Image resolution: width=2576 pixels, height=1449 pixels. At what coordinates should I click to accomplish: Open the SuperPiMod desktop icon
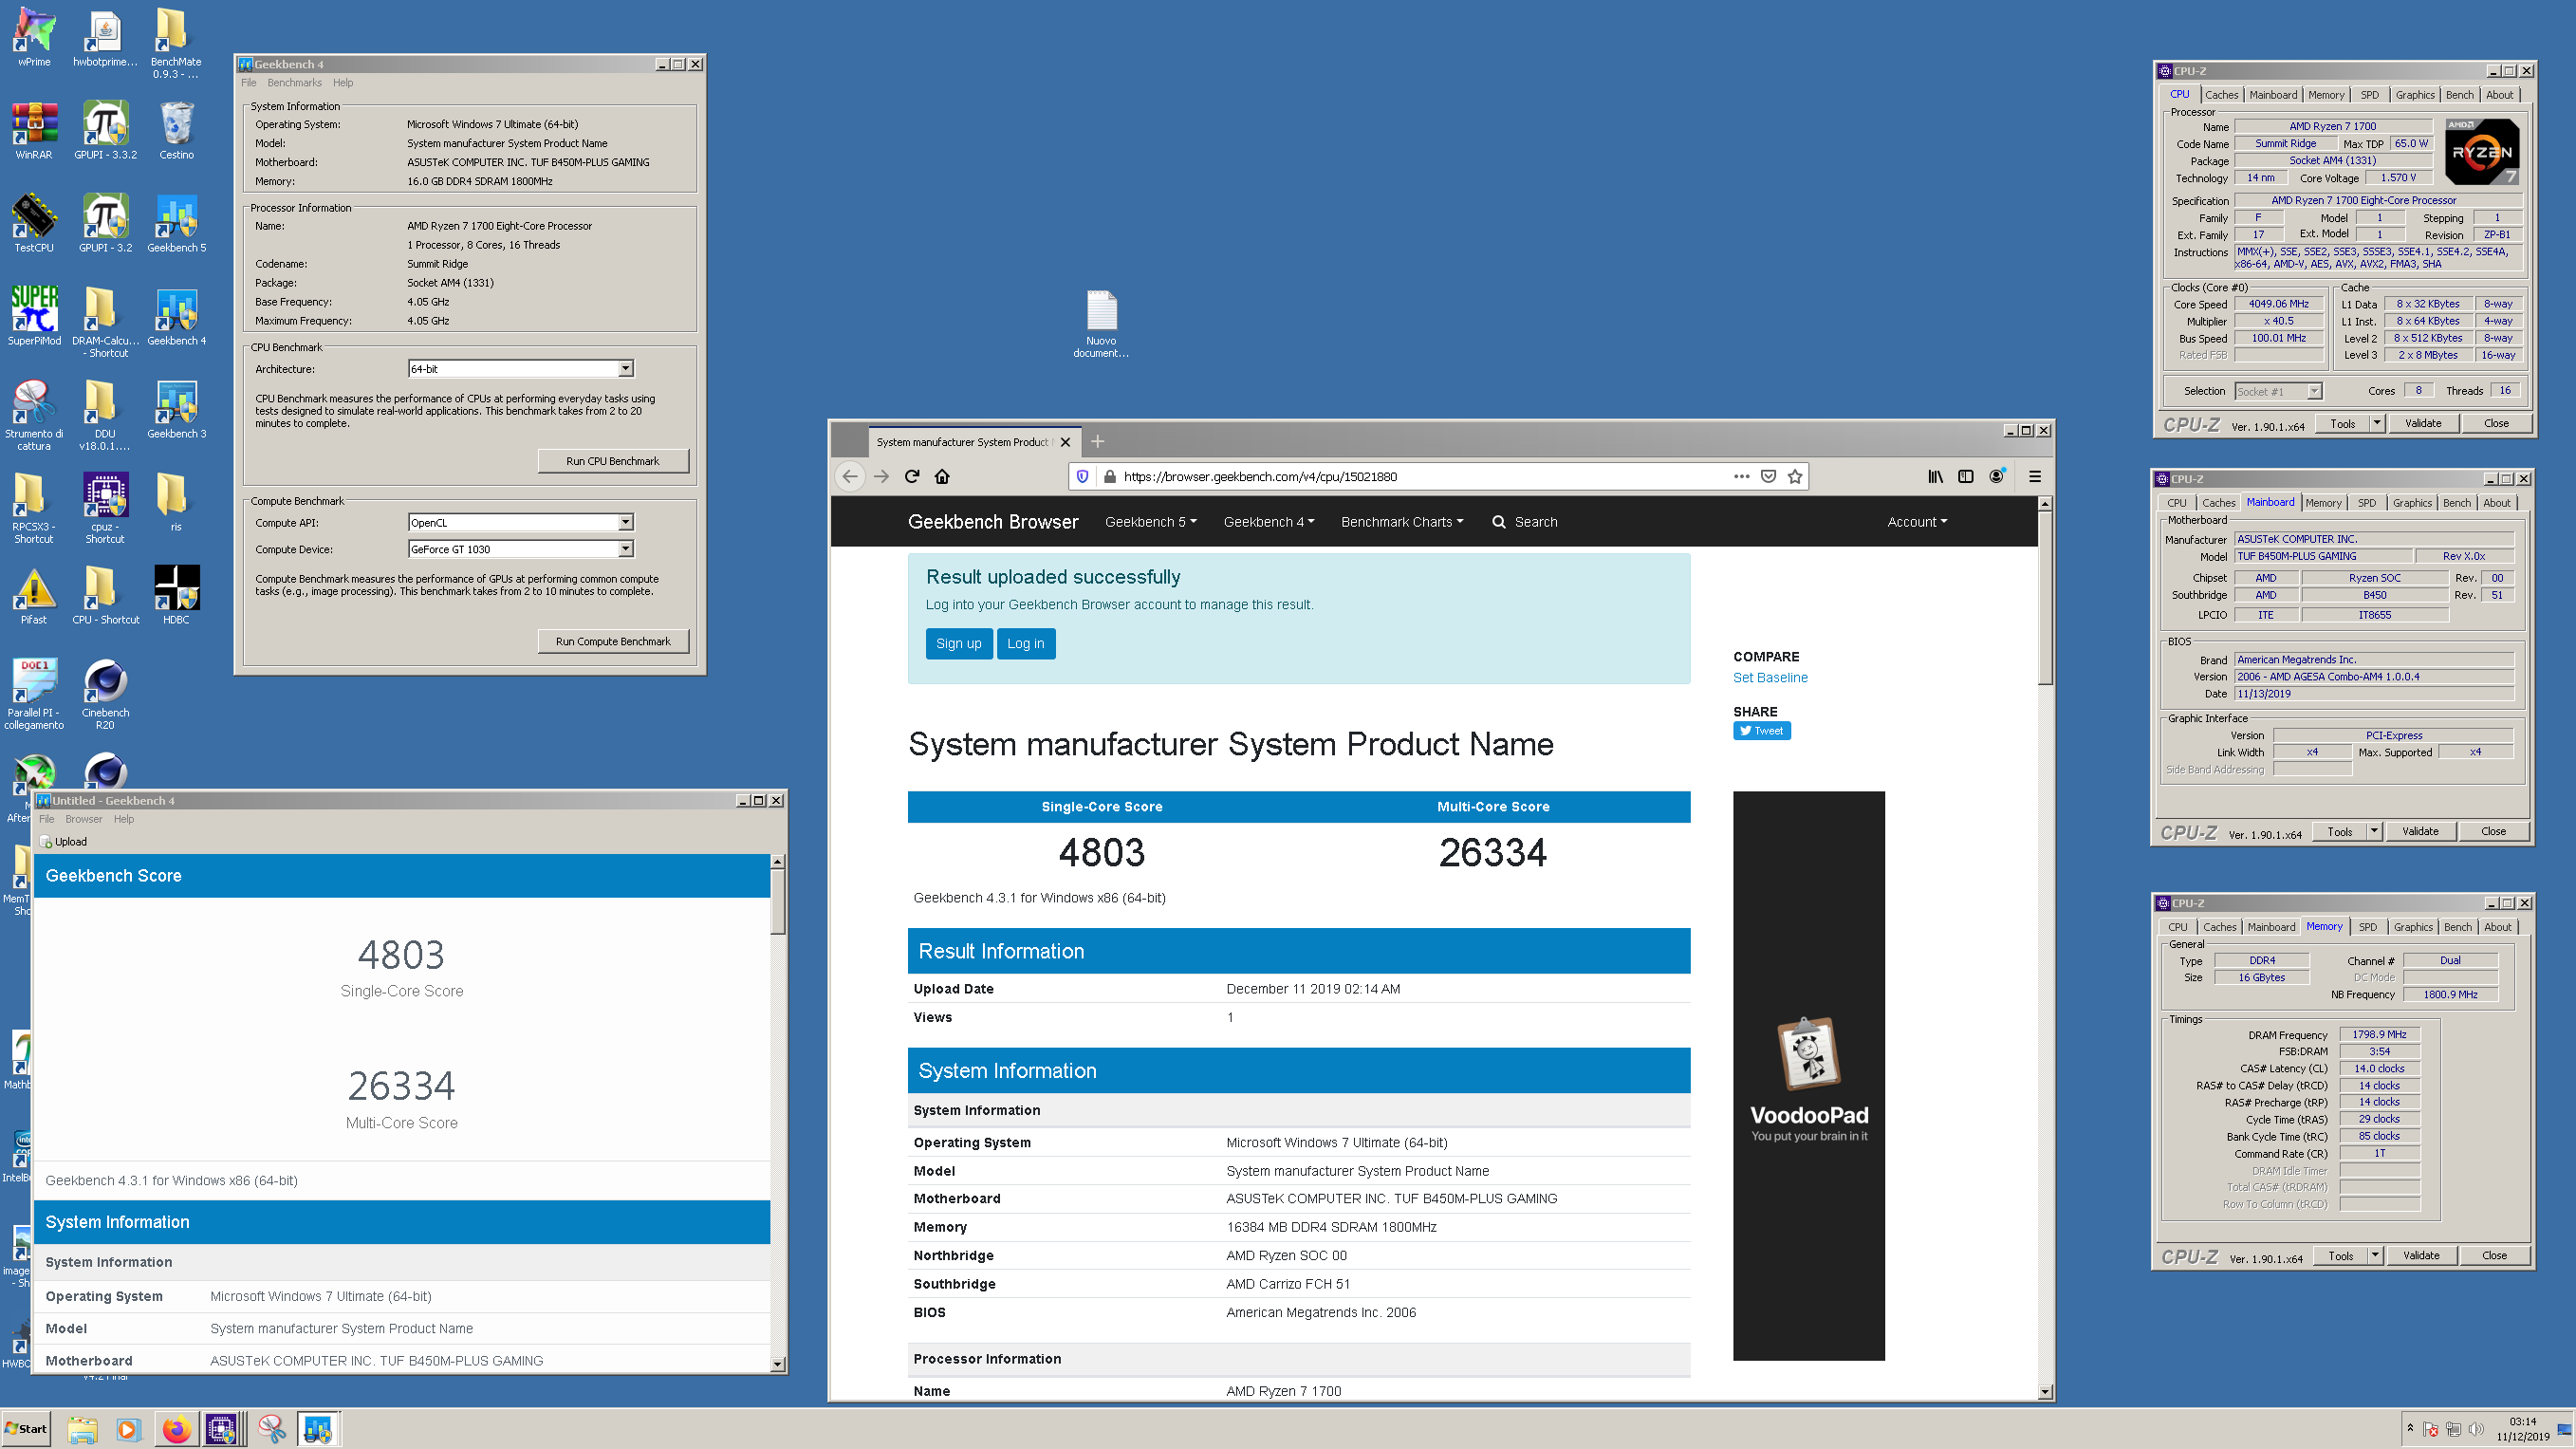click(34, 316)
